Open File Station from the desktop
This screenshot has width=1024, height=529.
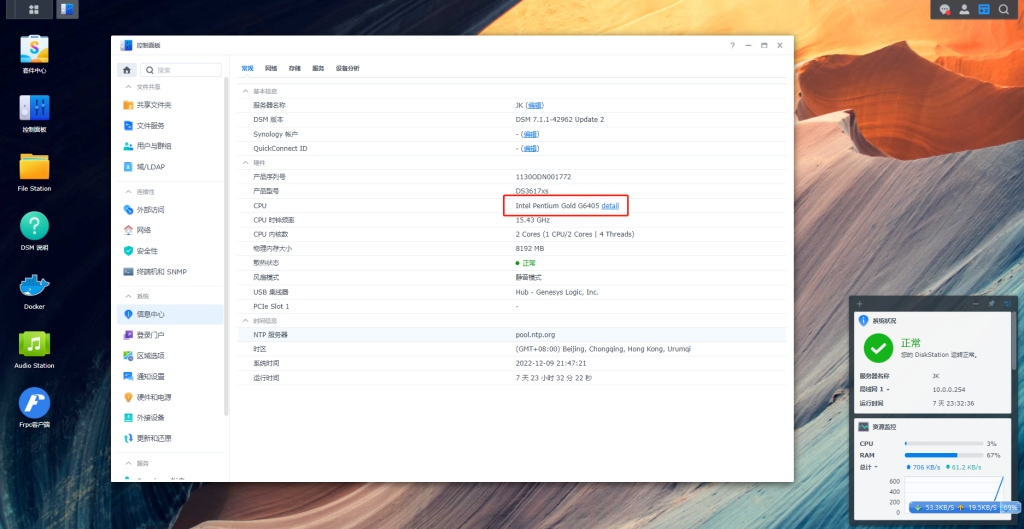click(35, 172)
